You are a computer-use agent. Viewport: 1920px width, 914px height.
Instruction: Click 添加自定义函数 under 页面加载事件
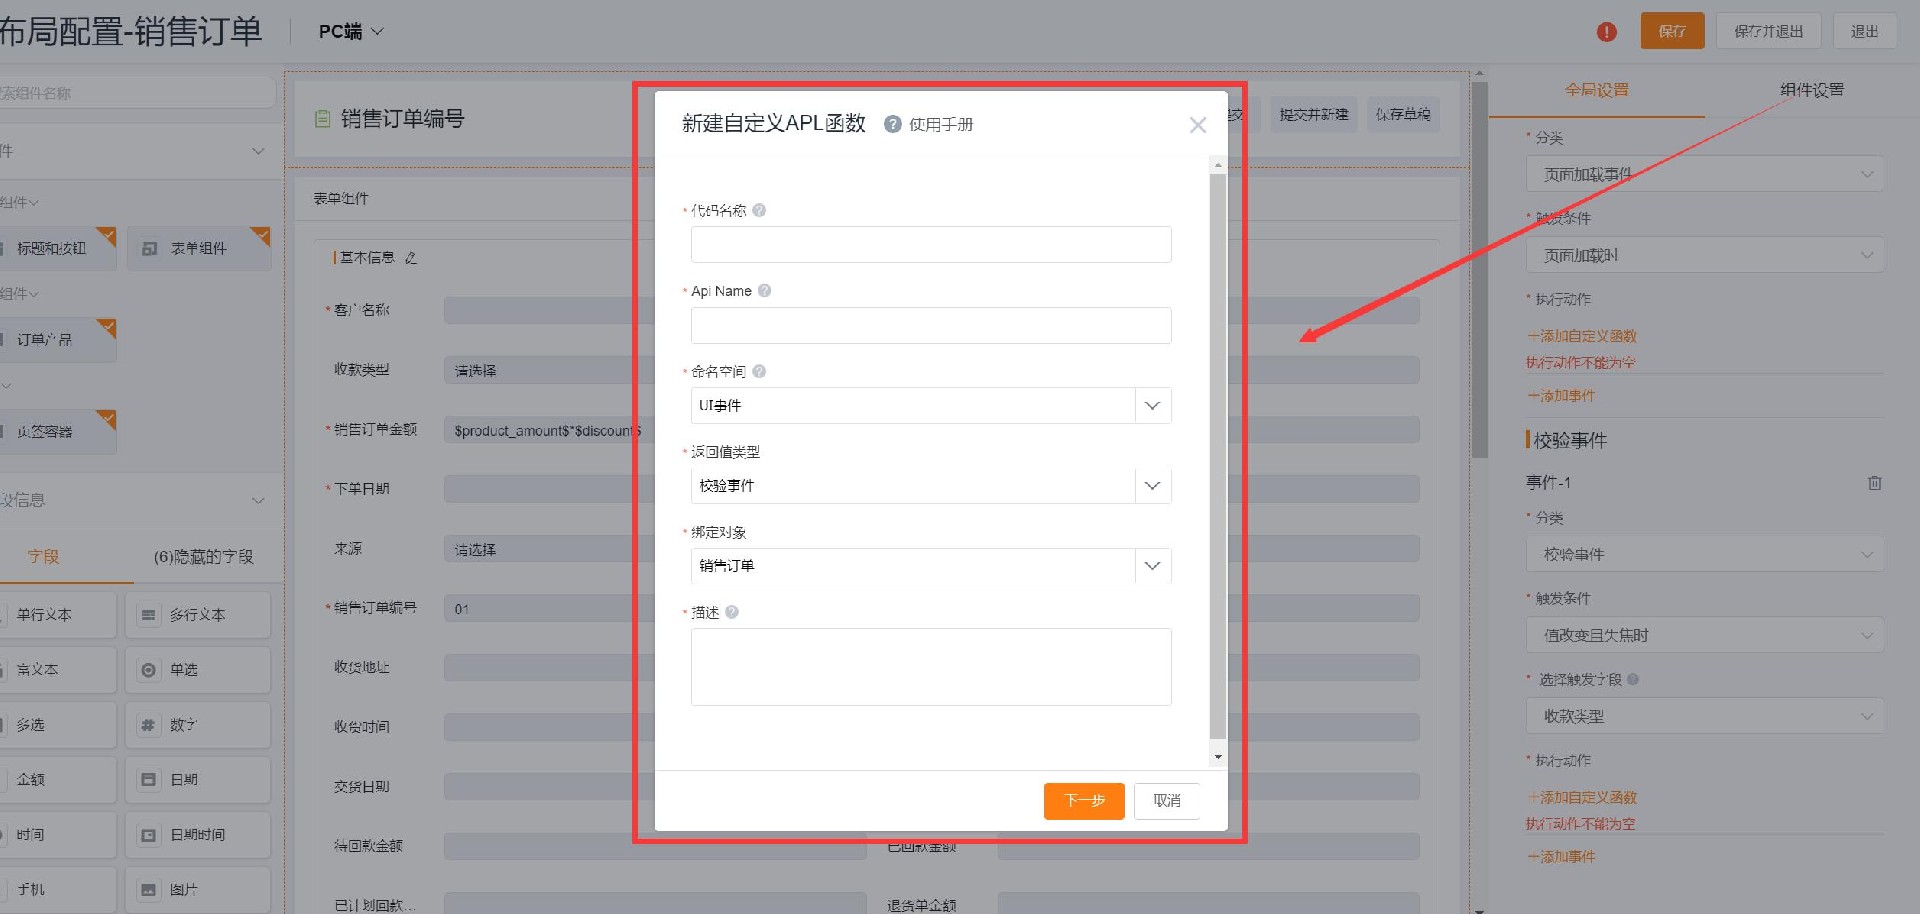click(1581, 336)
